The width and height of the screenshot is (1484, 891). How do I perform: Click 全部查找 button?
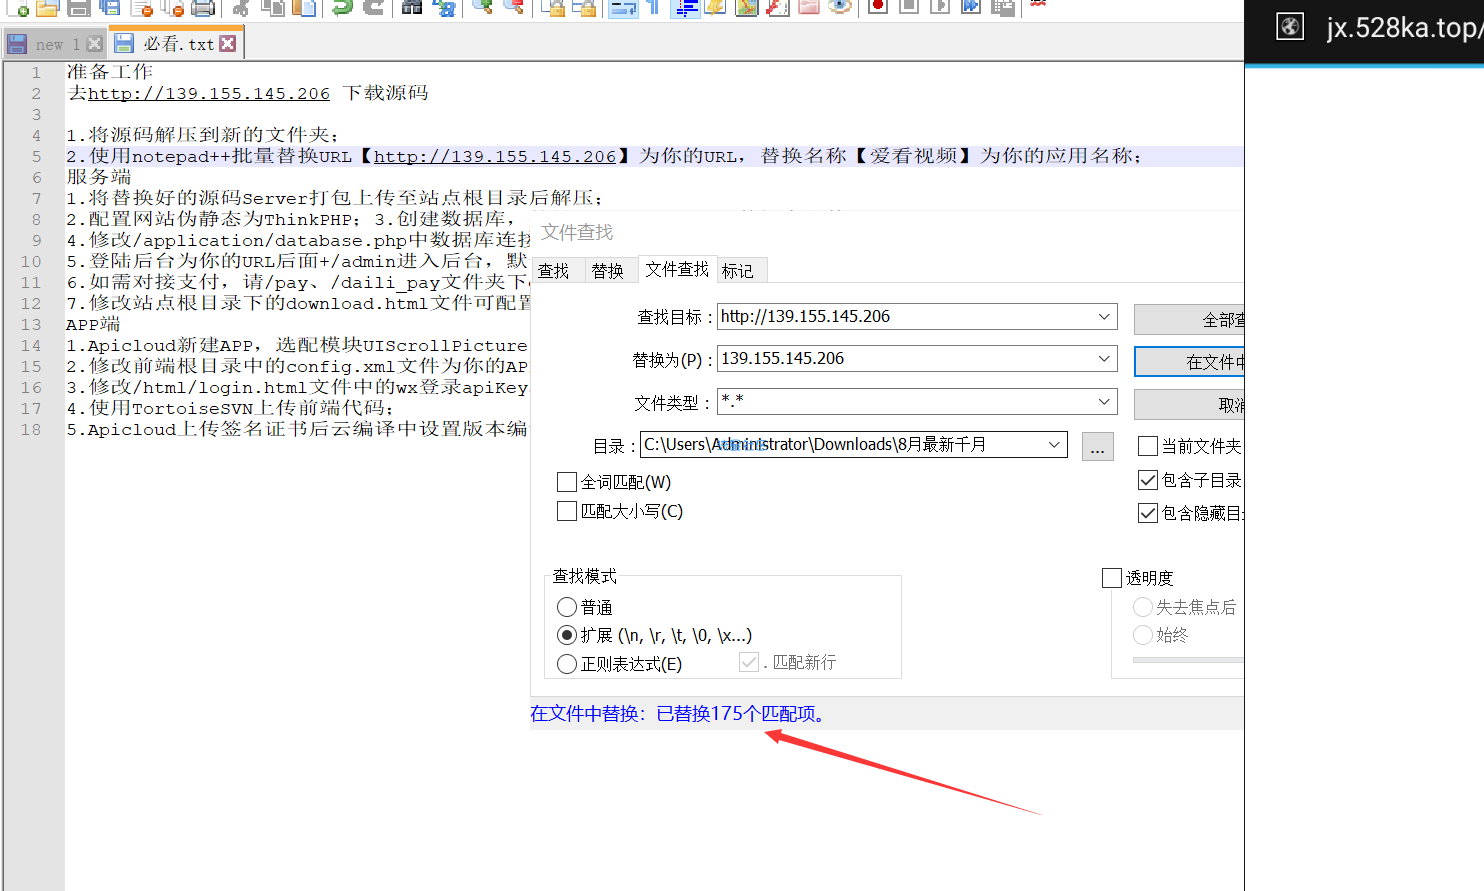[x=1189, y=320]
